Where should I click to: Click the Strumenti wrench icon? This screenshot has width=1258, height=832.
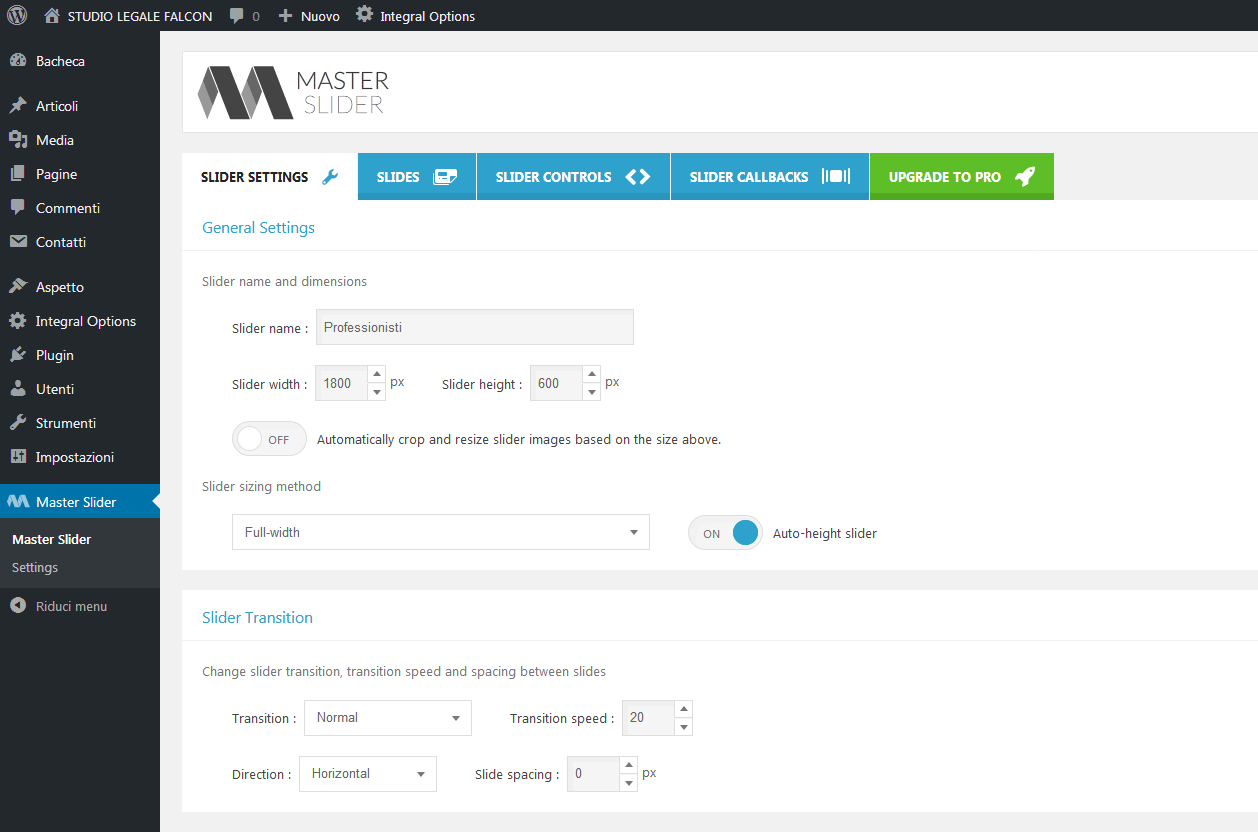click(18, 423)
